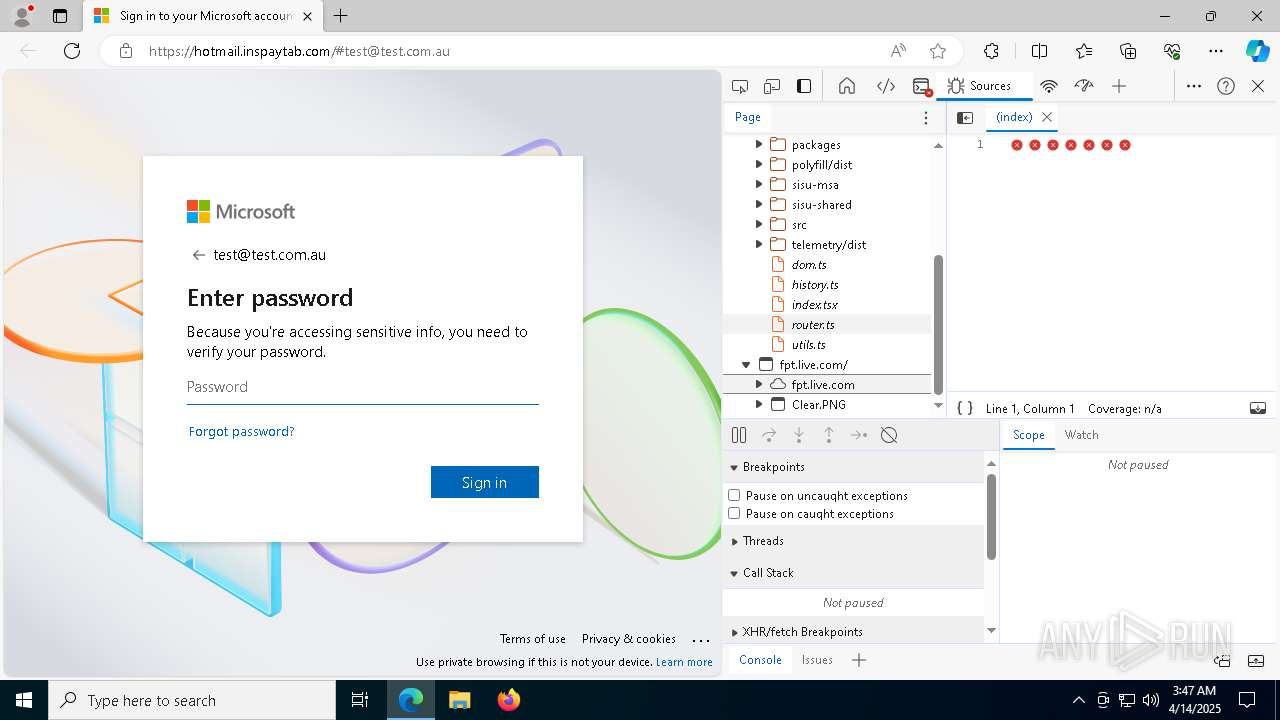The width and height of the screenshot is (1280, 720).
Task: Collapse the Breakpoints section
Action: coord(734,467)
